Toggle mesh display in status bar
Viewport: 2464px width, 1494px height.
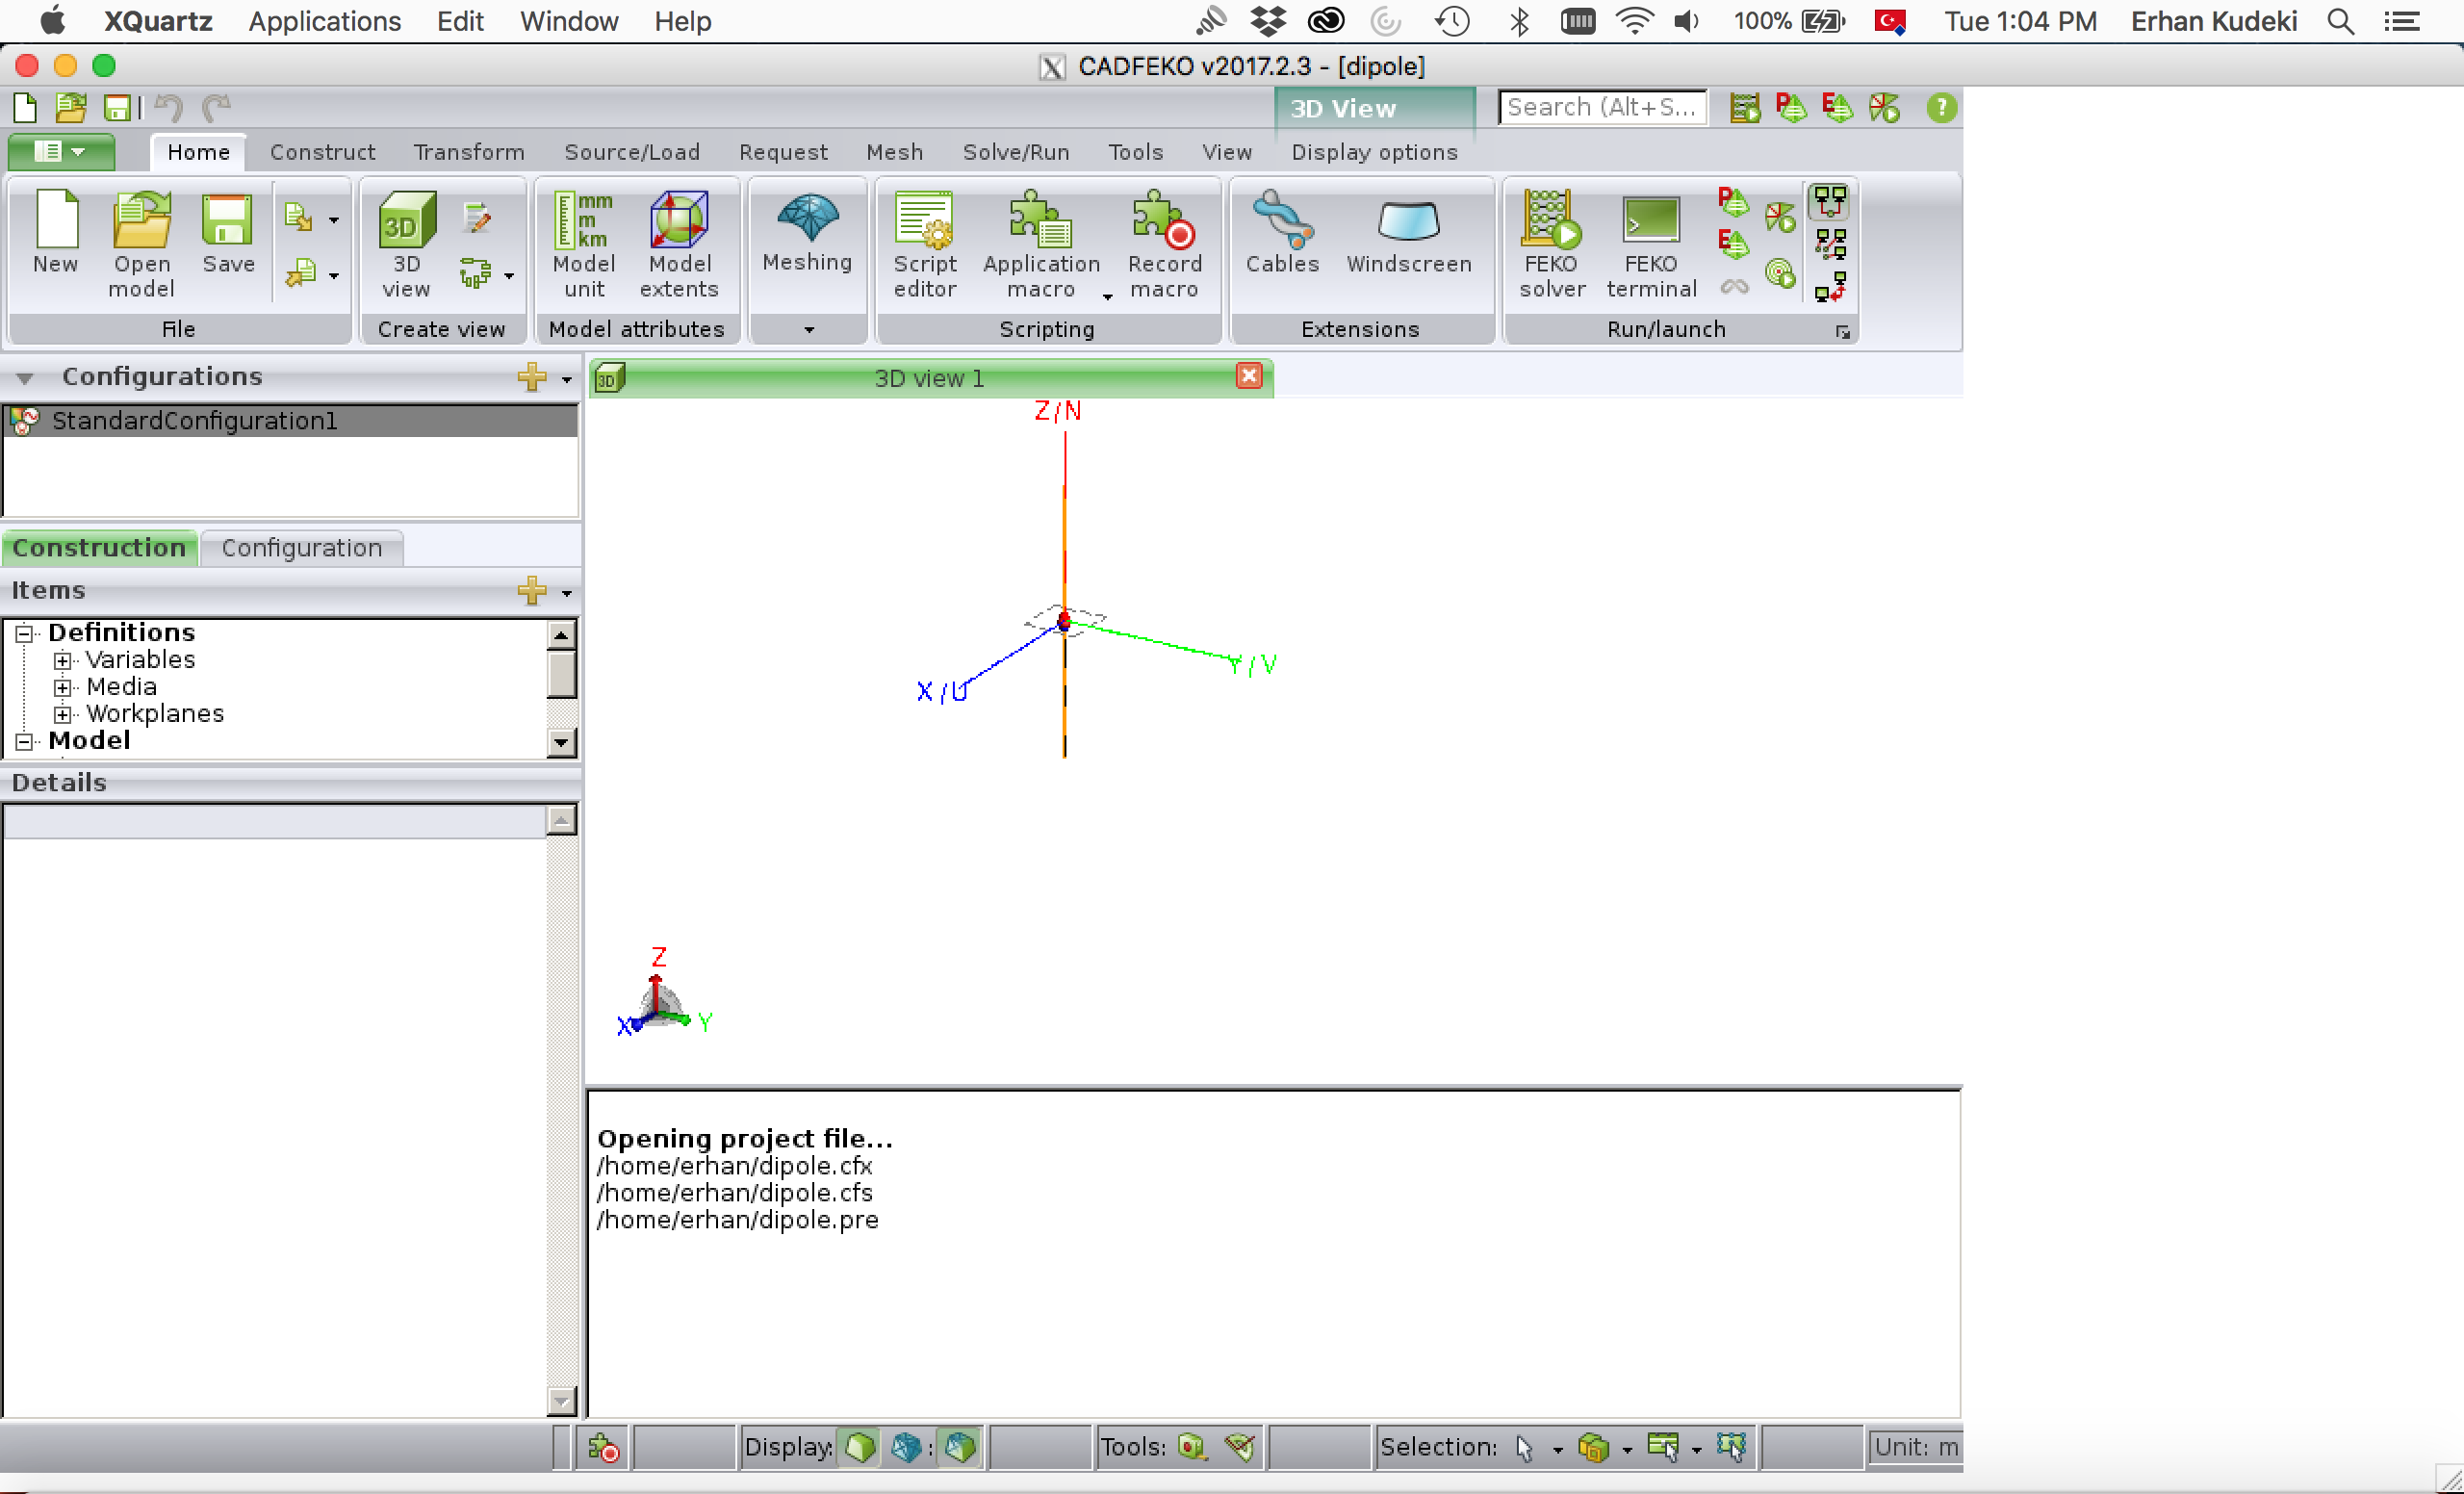point(906,1447)
